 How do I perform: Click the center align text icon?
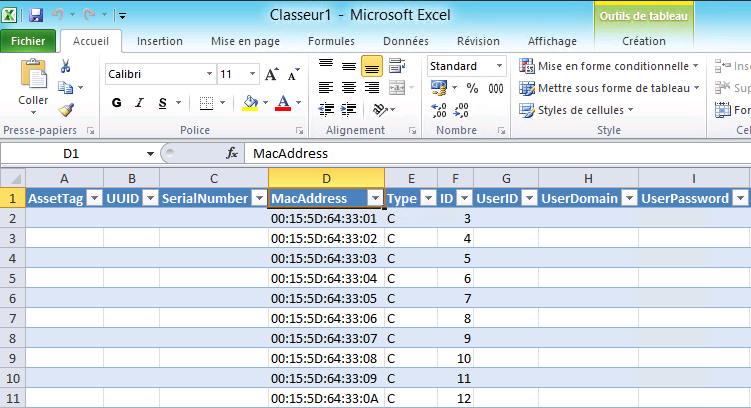[x=348, y=88]
